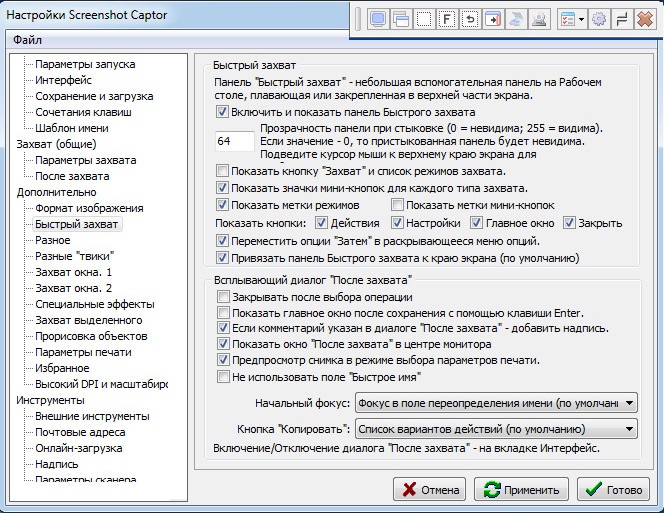664x513 pixels.
Task: Open 'После захвата' tree entry
Action: 72,176
